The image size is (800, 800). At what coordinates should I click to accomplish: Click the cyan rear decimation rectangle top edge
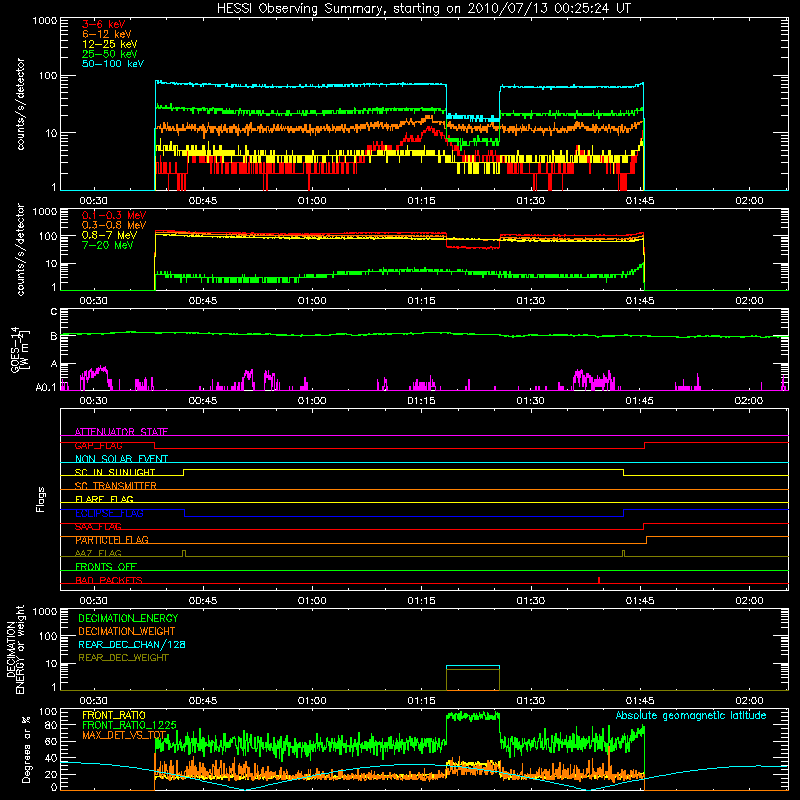pyautogui.click(x=473, y=666)
